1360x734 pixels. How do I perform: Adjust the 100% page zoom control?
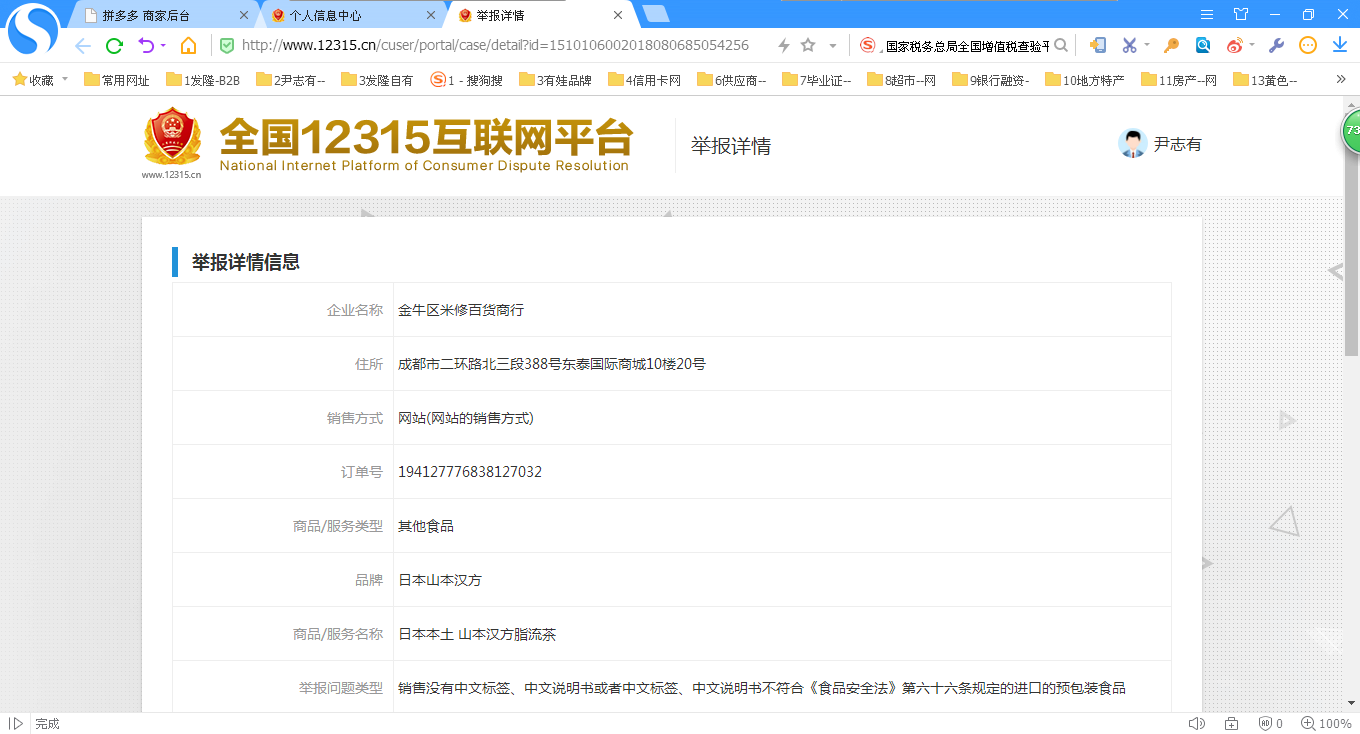point(1326,723)
